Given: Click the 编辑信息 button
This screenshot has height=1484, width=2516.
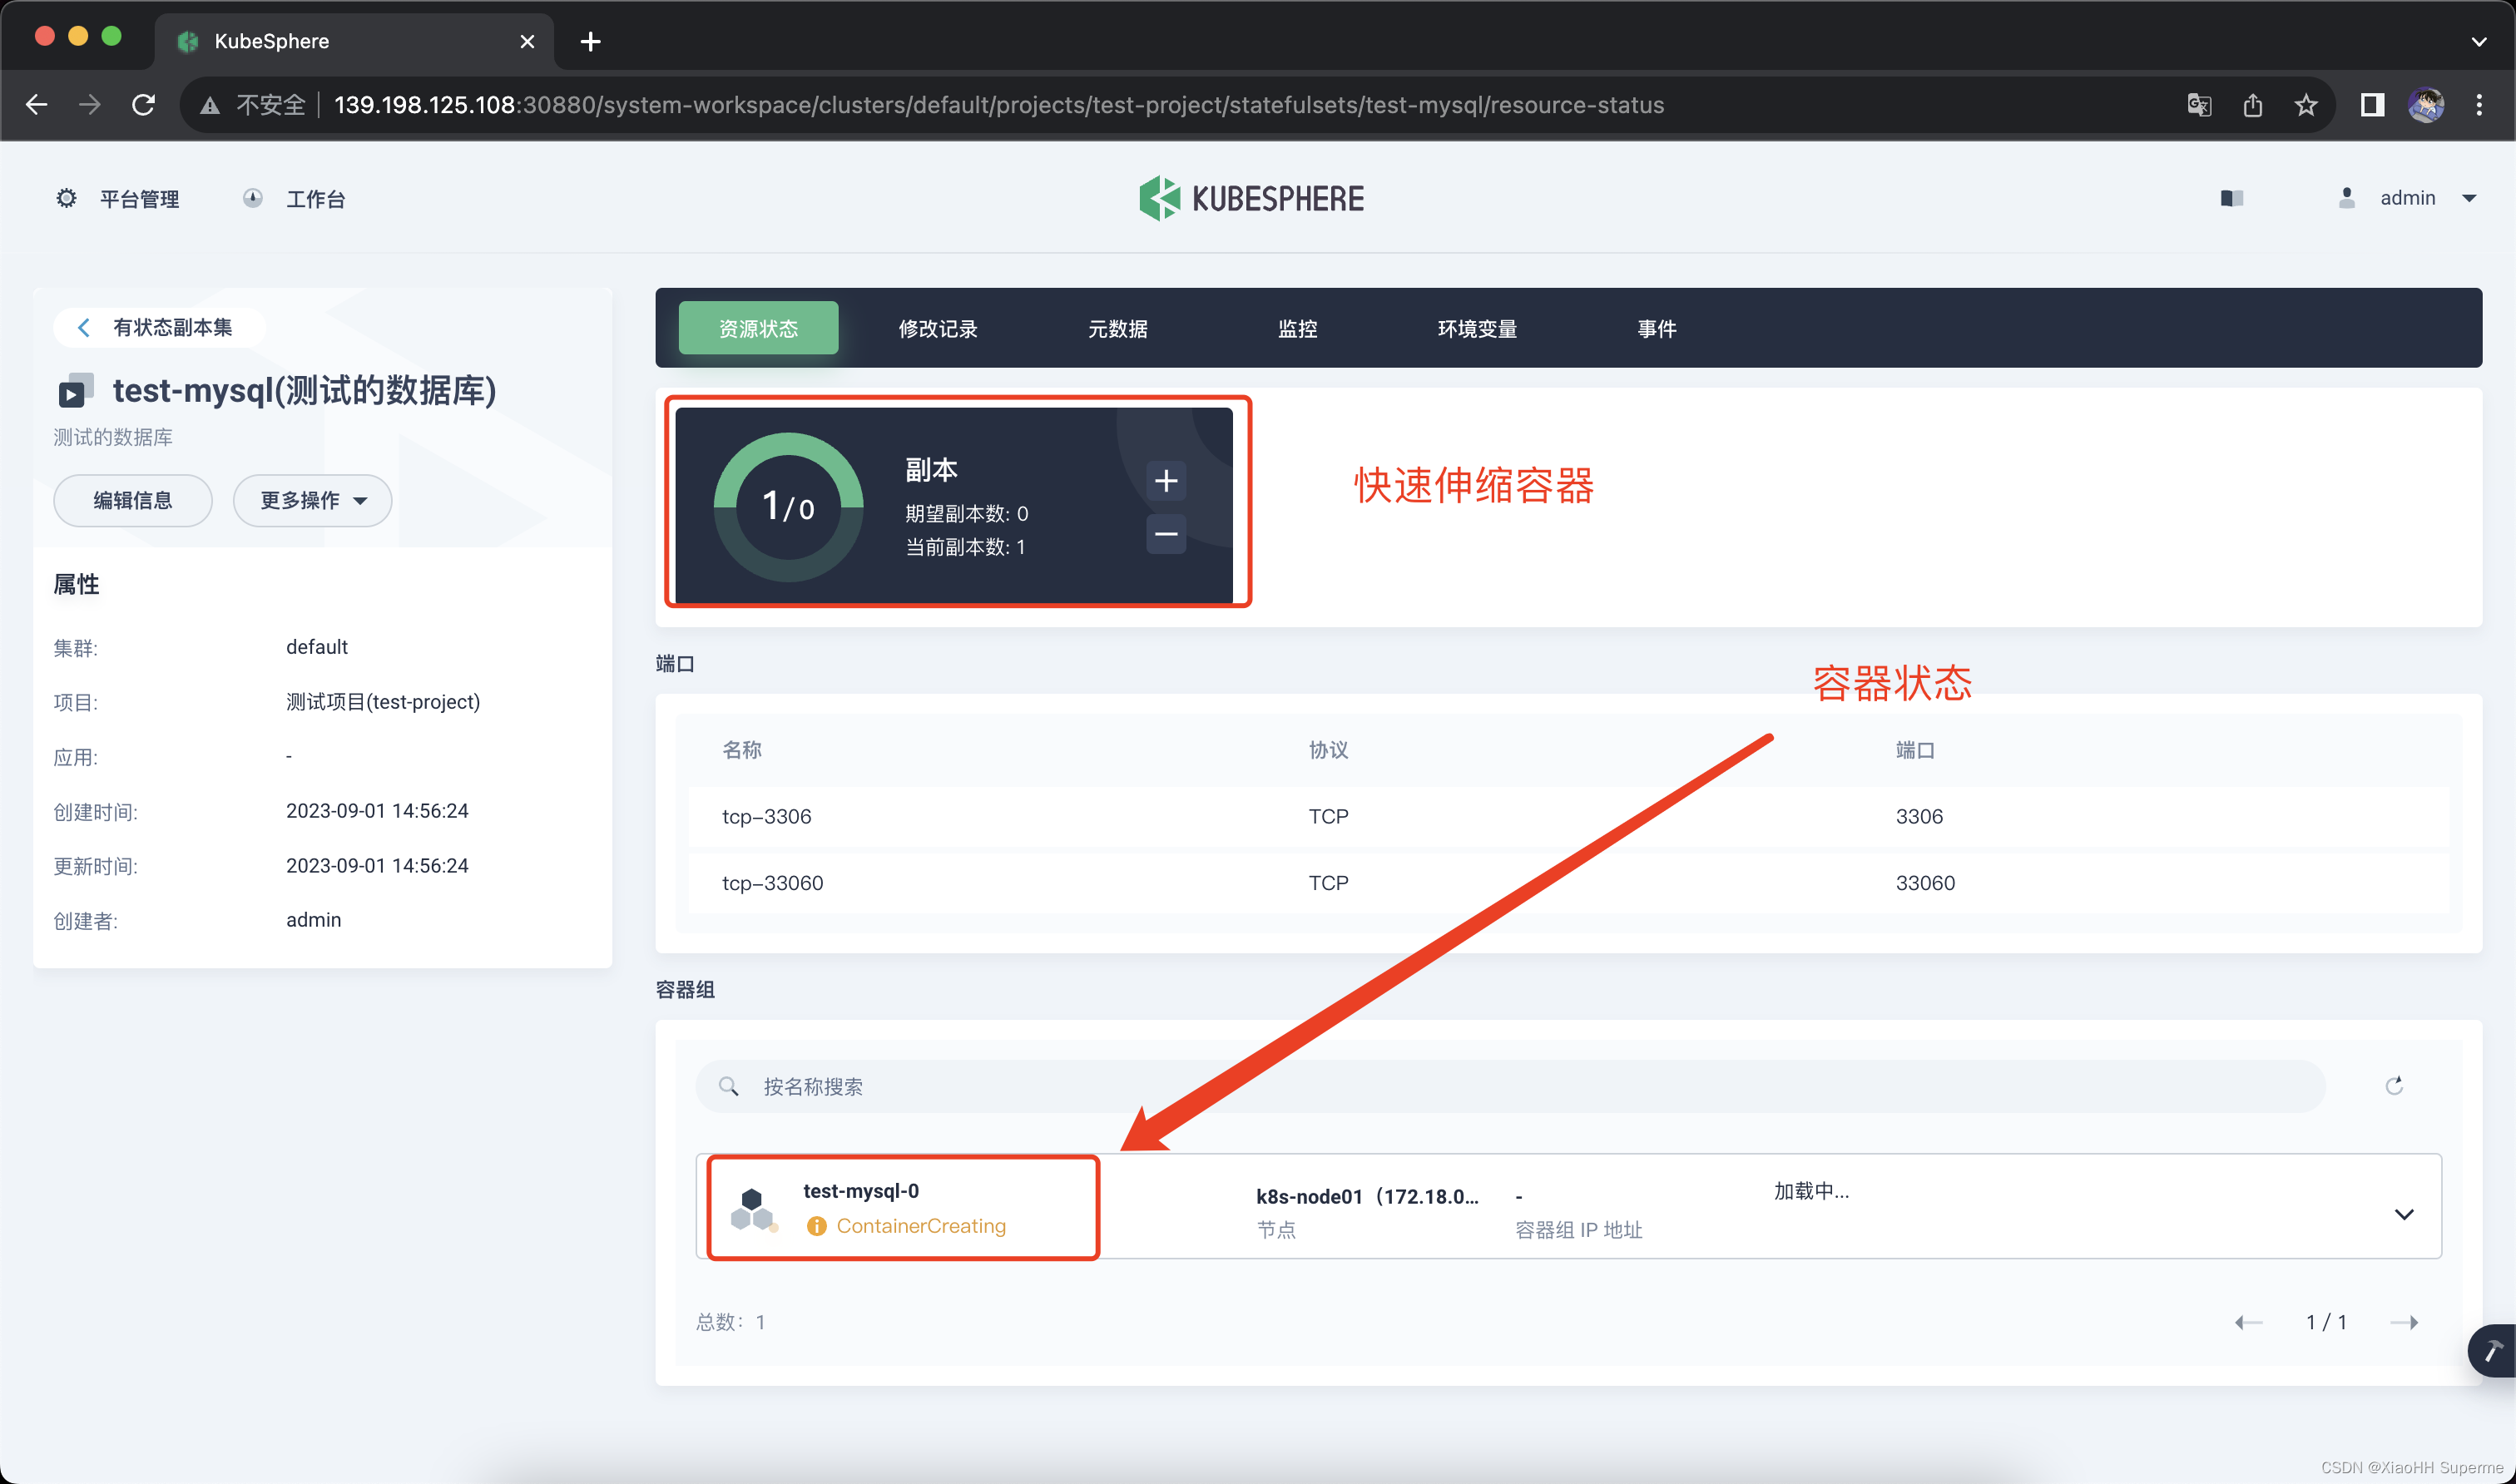Looking at the screenshot, I should tap(132, 500).
